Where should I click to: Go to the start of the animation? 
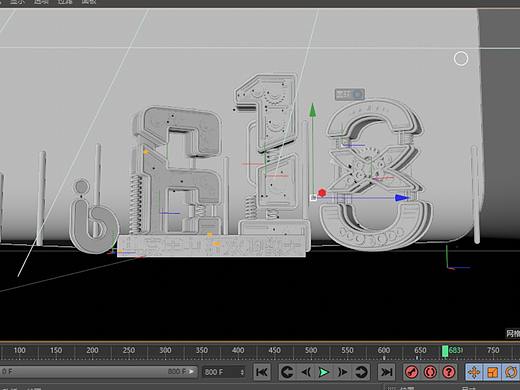[262, 372]
